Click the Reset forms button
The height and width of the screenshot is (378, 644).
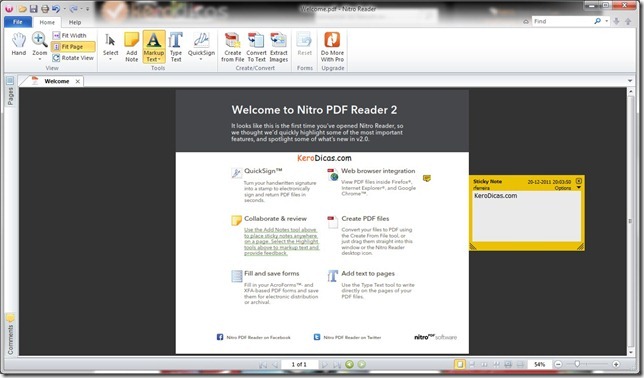click(304, 44)
